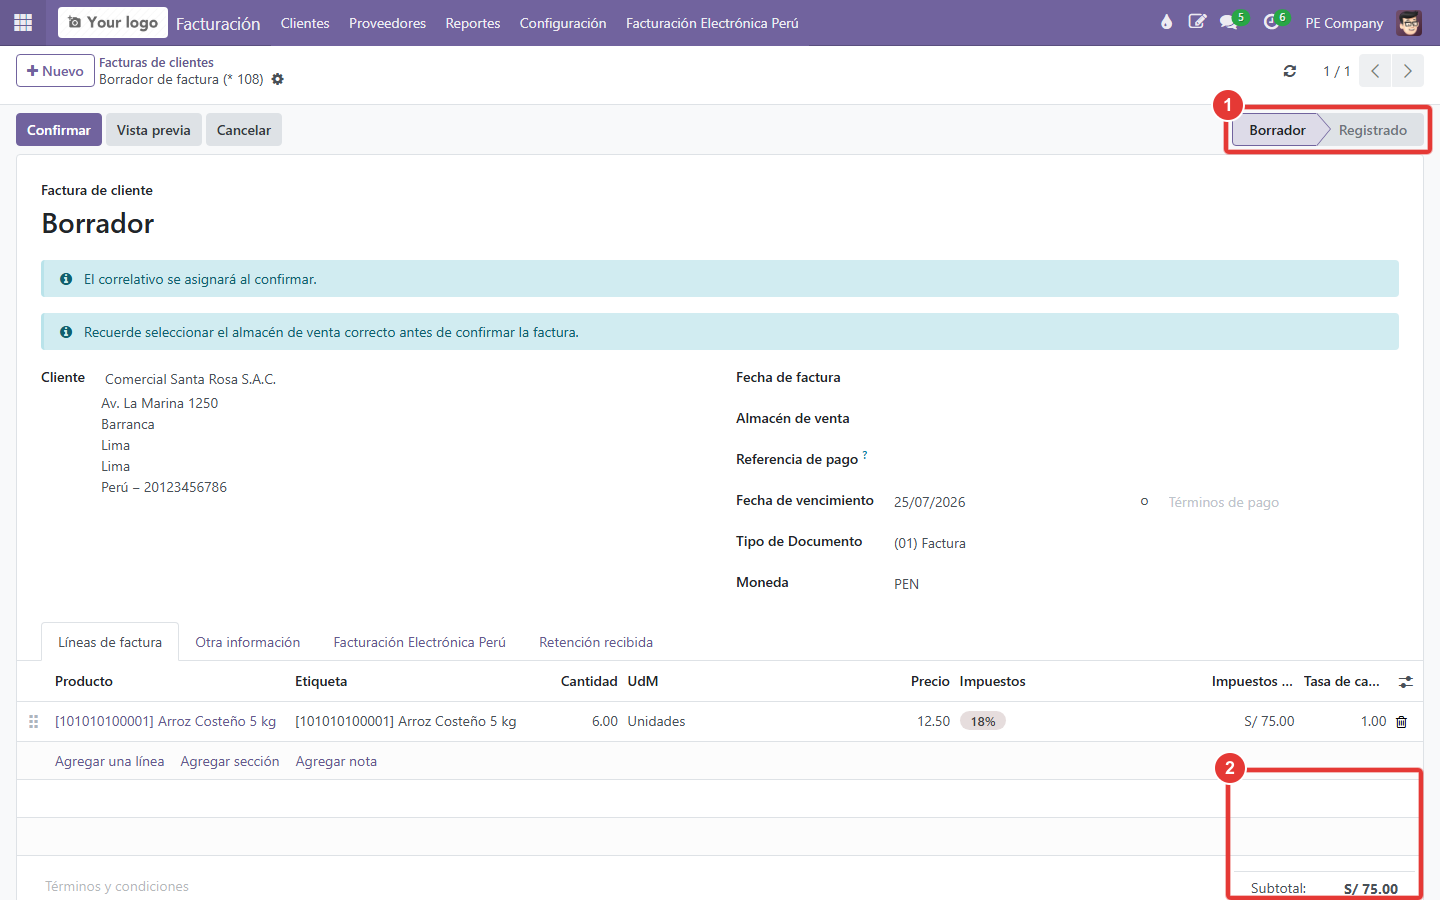The height and width of the screenshot is (900, 1440).
Task: Click the Almacén de venta field
Action: point(1145,419)
